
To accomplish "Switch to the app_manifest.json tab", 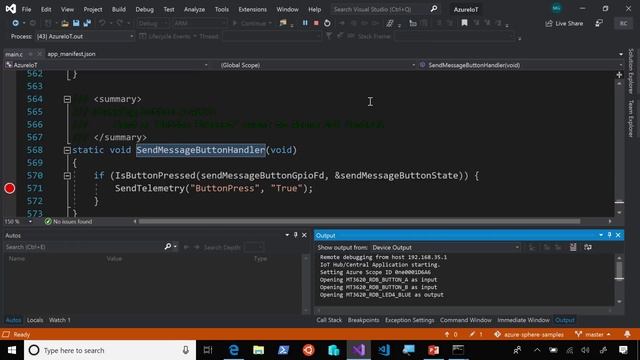I will point(71,54).
